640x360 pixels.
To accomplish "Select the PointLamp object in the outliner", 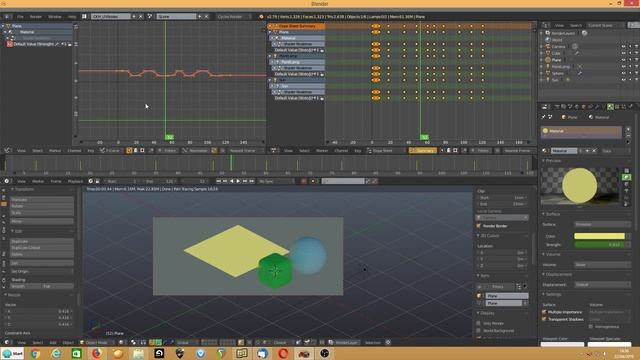I will tap(561, 67).
